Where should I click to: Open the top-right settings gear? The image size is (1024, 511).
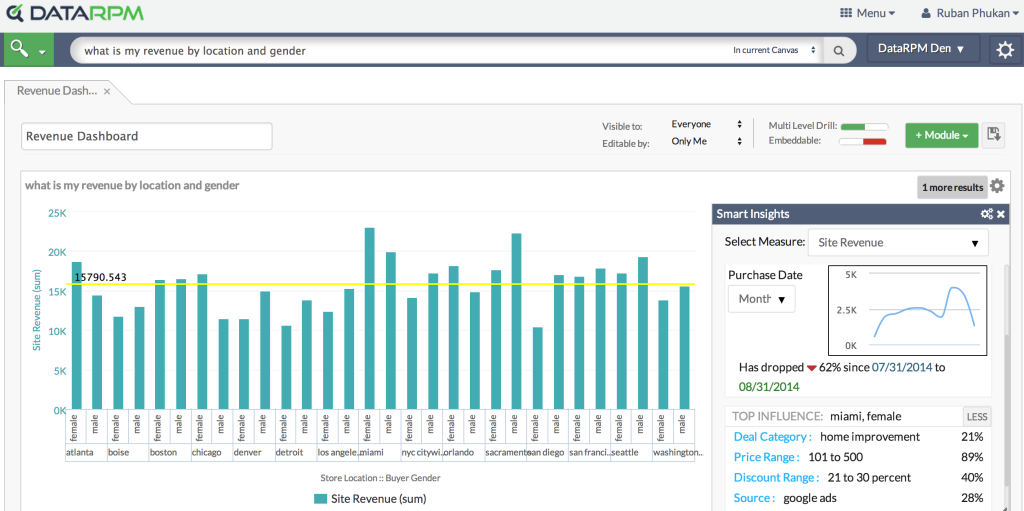tap(1005, 49)
